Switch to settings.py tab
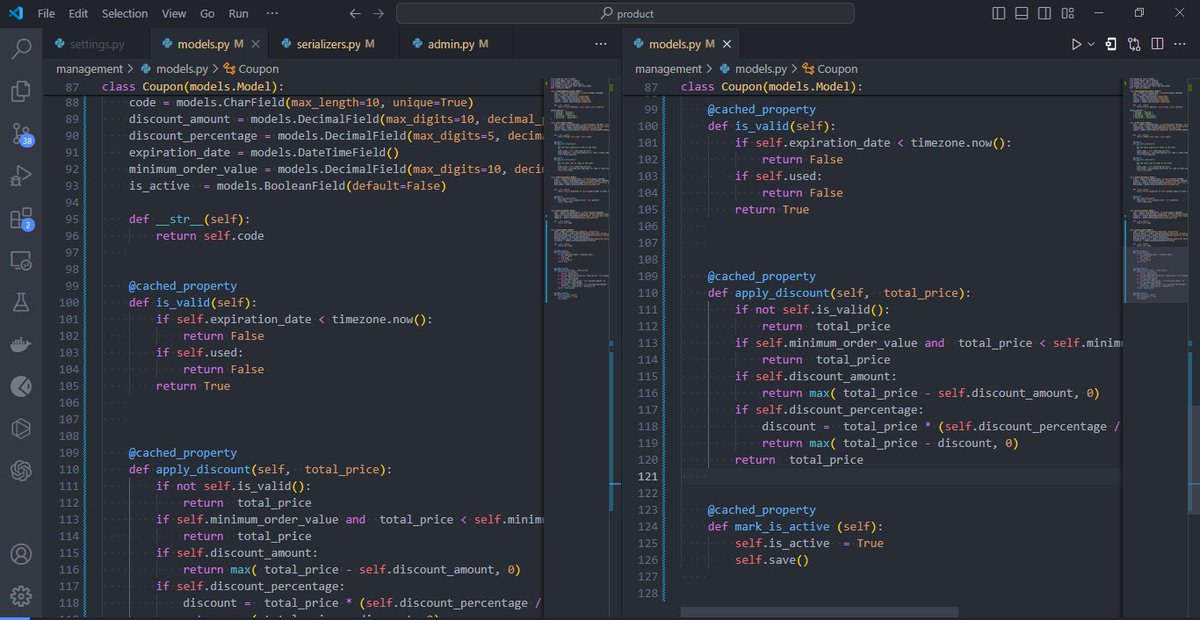Image resolution: width=1200 pixels, height=620 pixels. [96, 44]
